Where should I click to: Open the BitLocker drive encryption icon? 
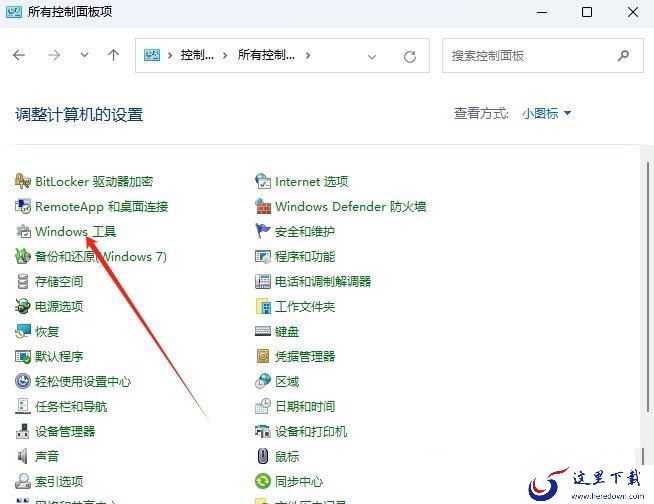[23, 181]
